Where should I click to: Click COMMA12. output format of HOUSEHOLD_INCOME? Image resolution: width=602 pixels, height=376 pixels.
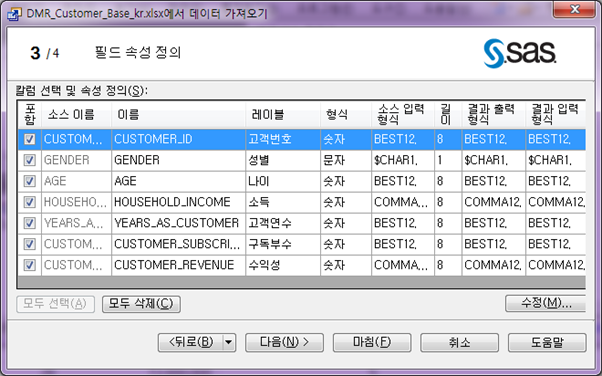(x=494, y=202)
